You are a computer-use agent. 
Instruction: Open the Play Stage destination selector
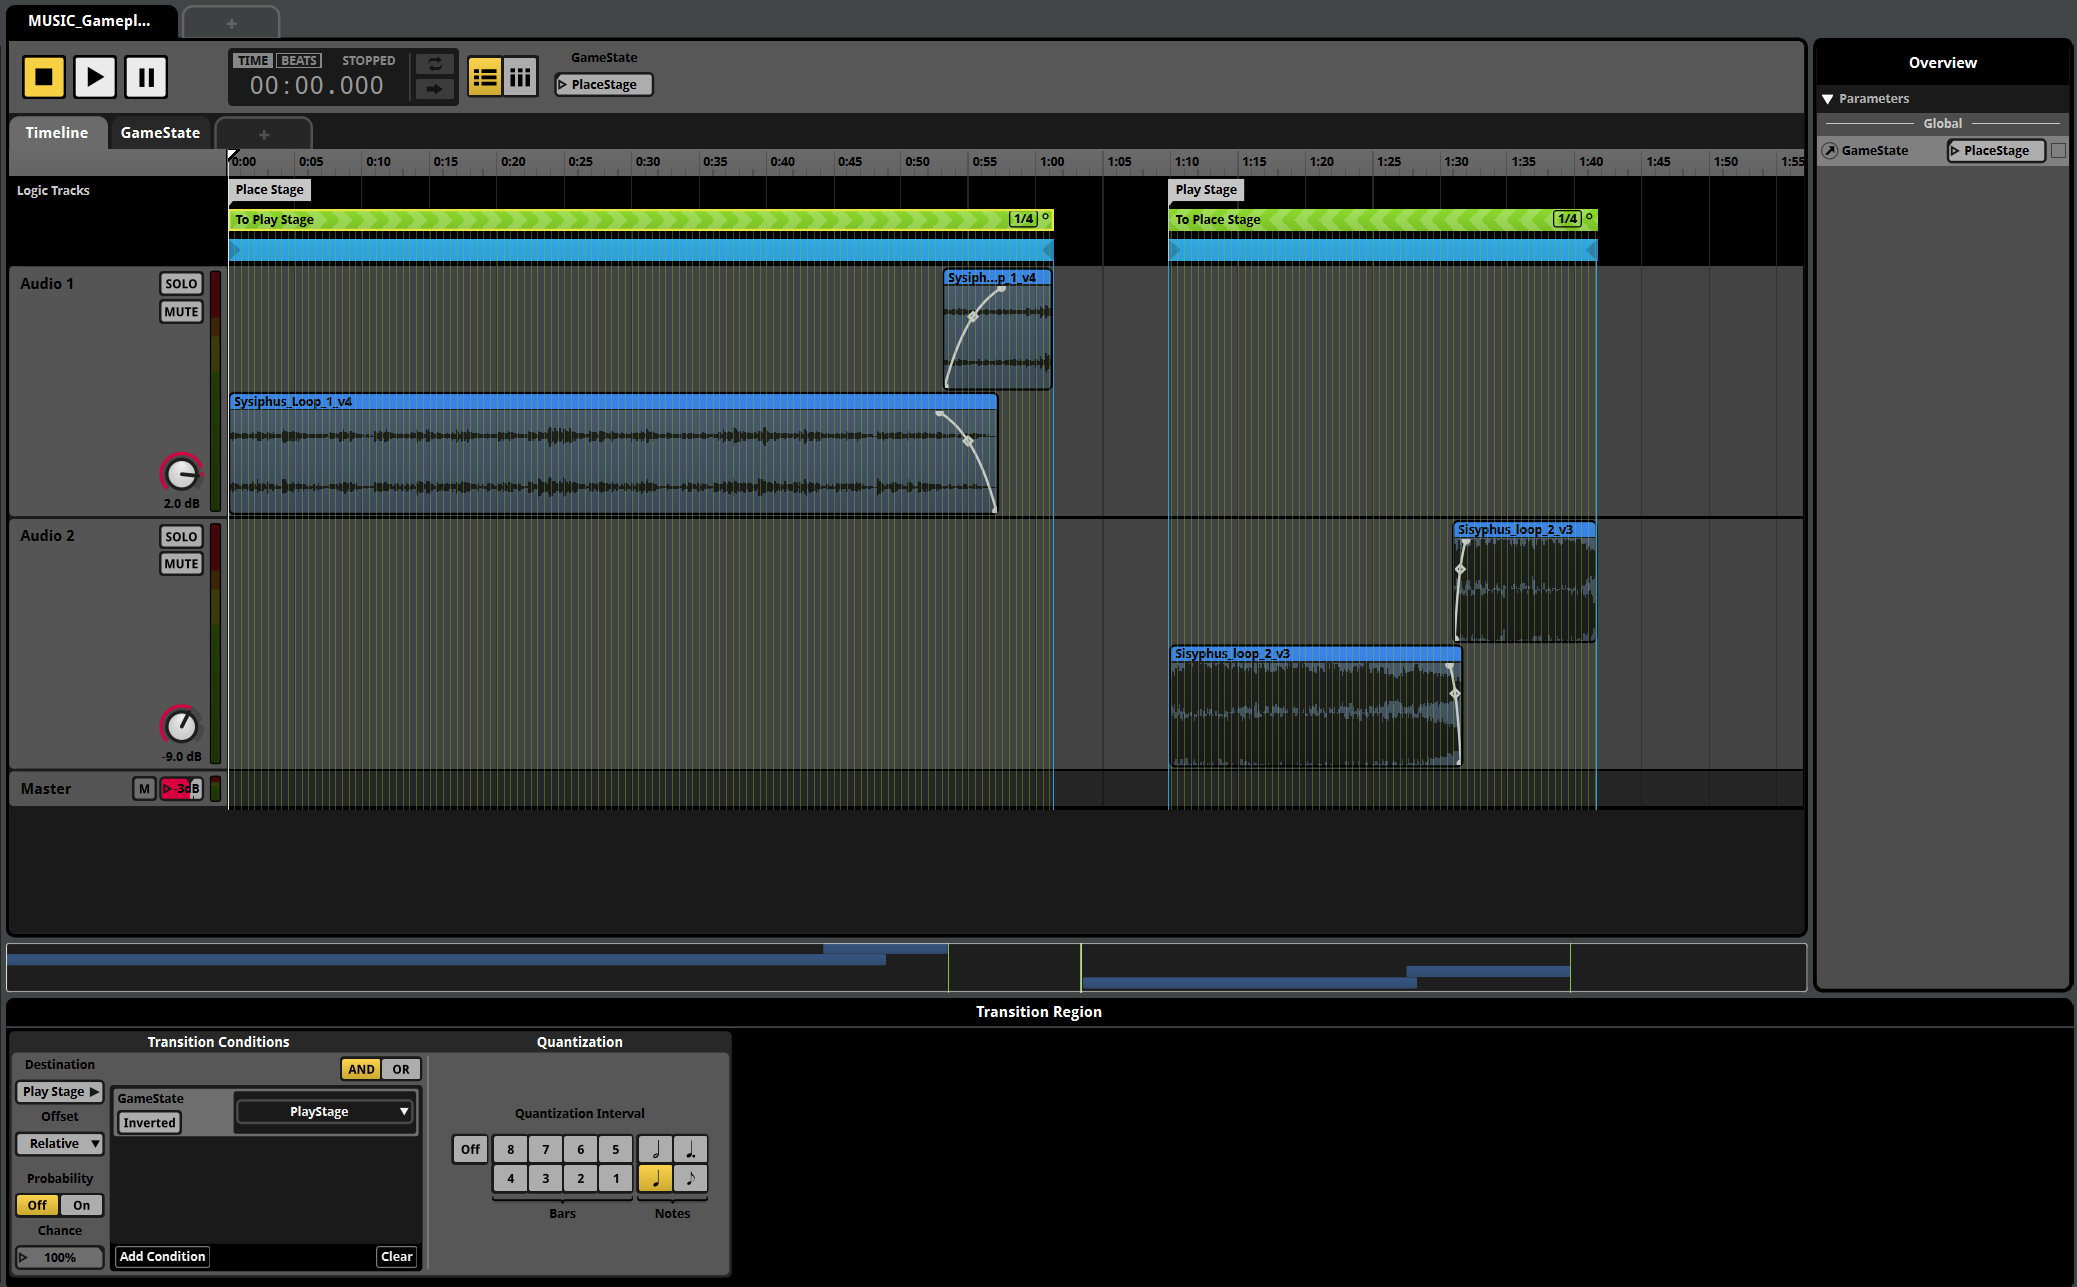click(x=60, y=1092)
